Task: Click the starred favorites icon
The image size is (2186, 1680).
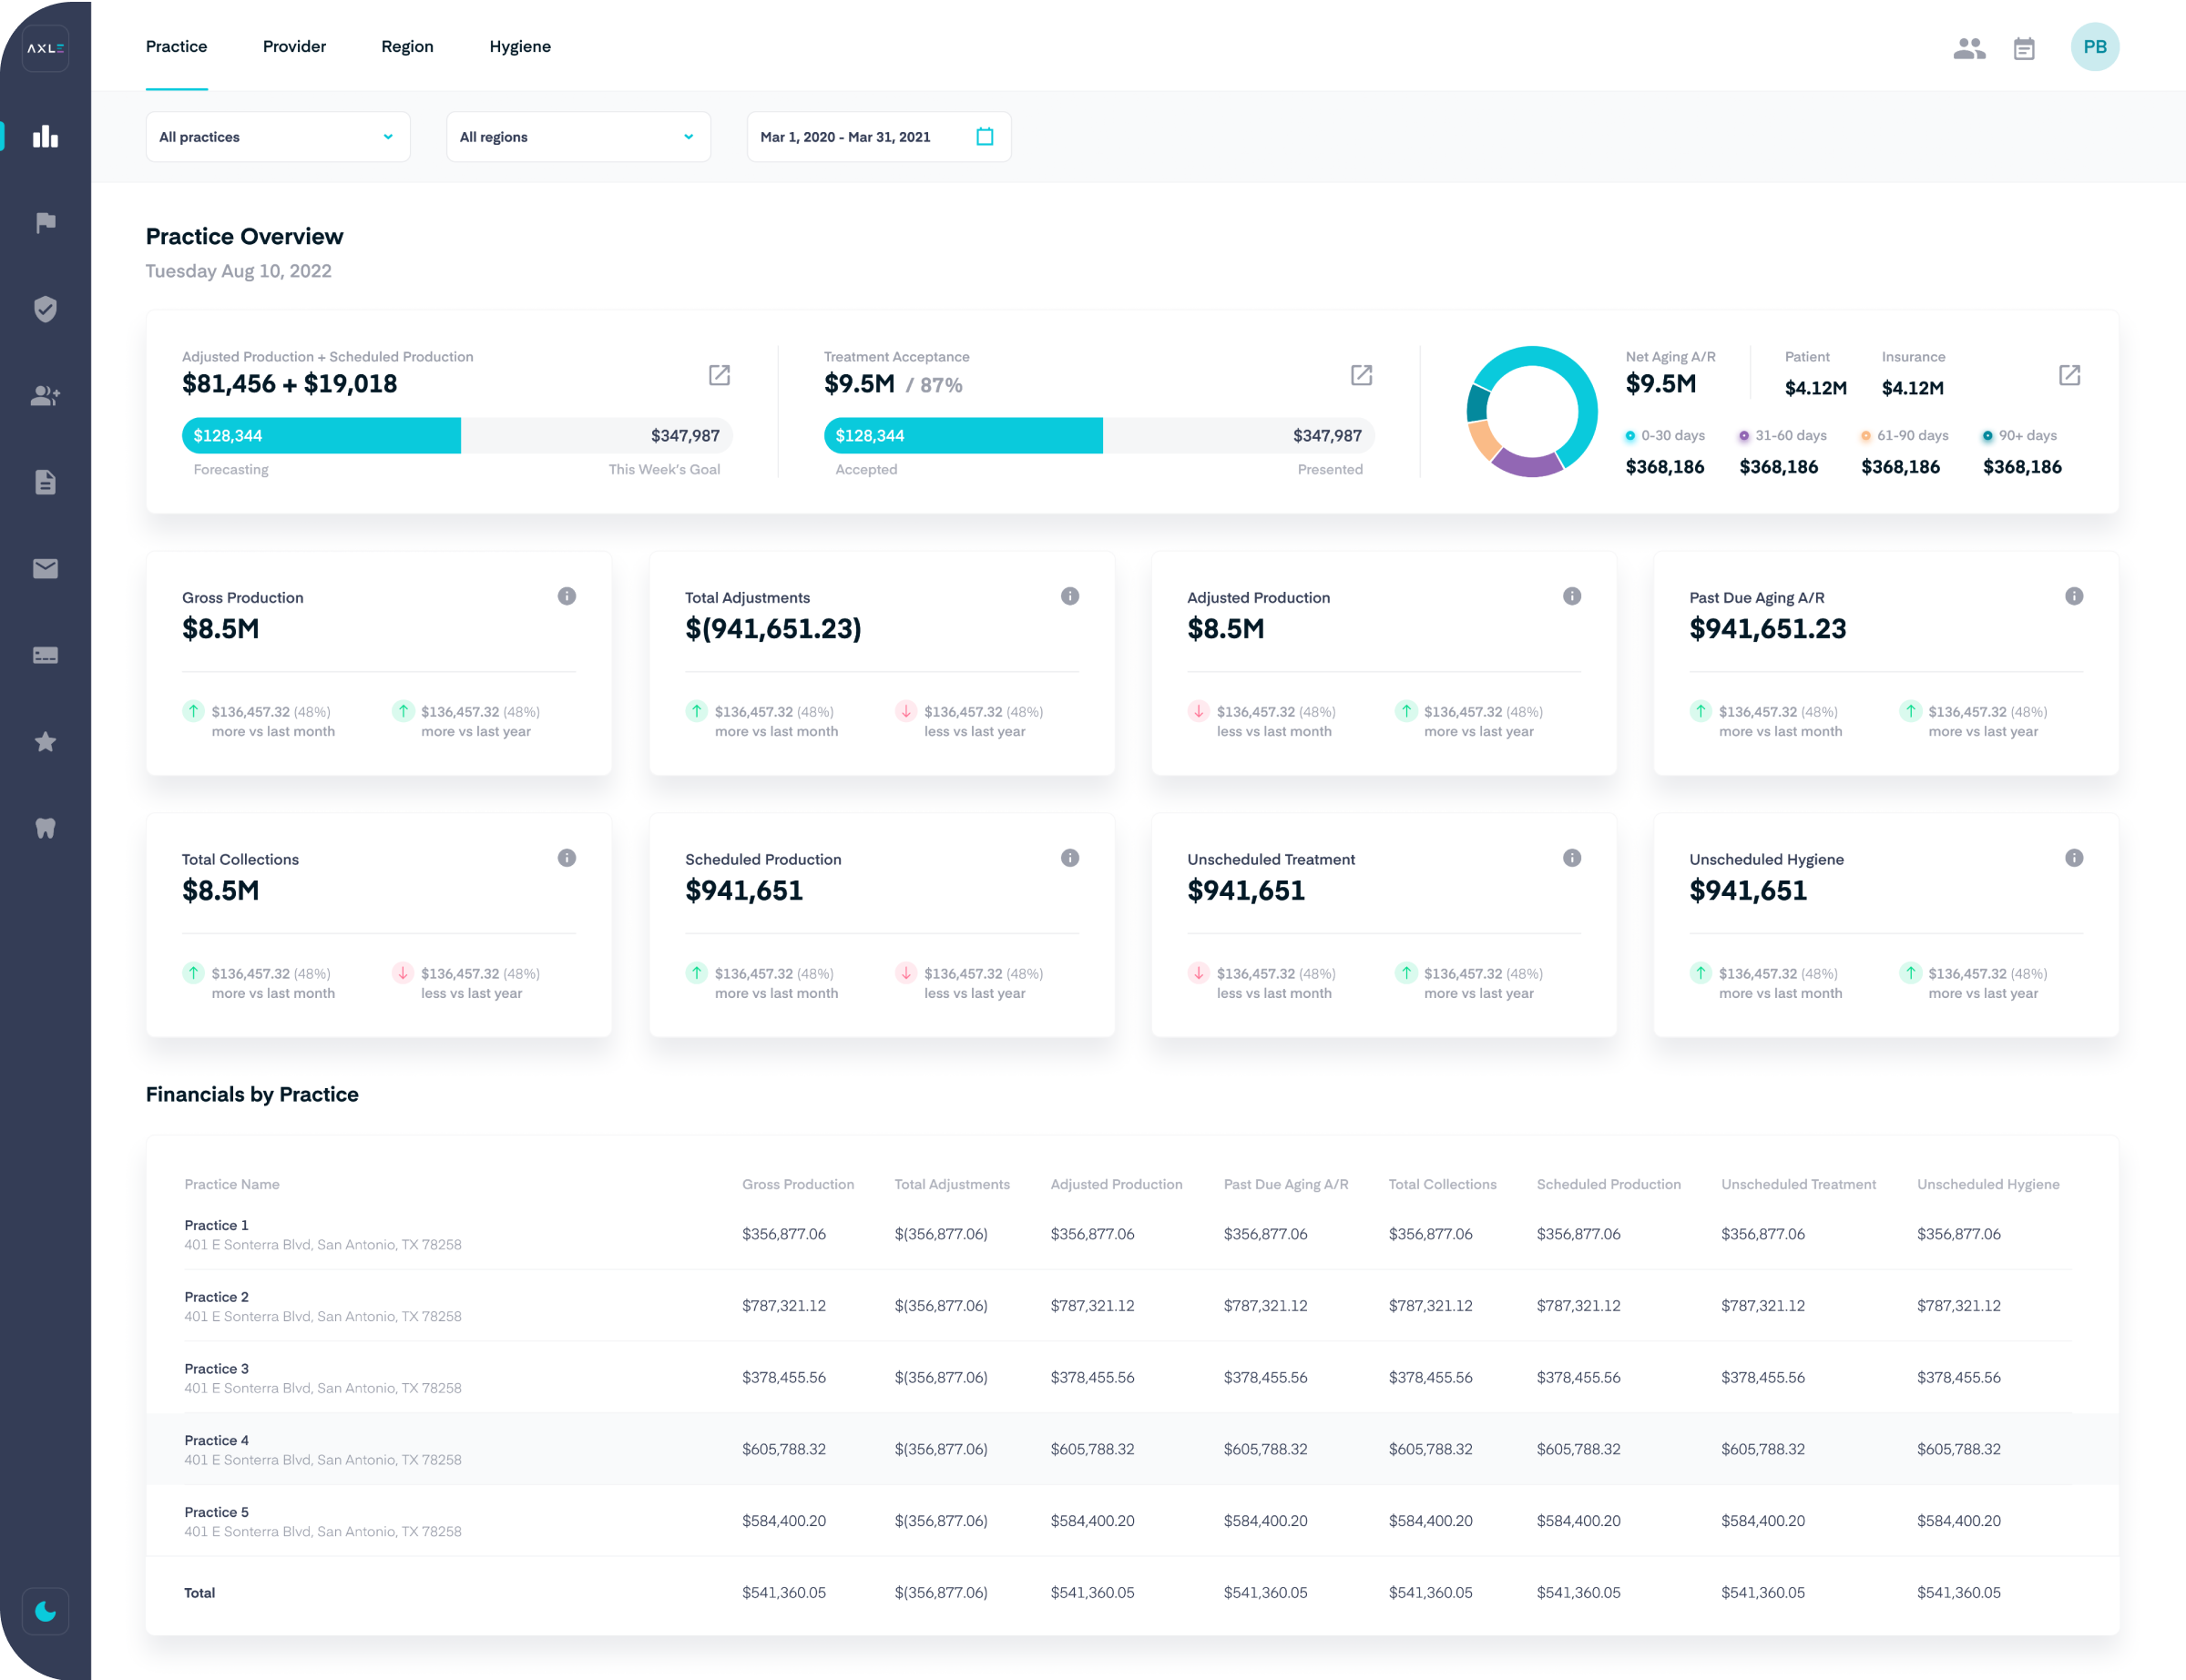Action: tap(45, 741)
